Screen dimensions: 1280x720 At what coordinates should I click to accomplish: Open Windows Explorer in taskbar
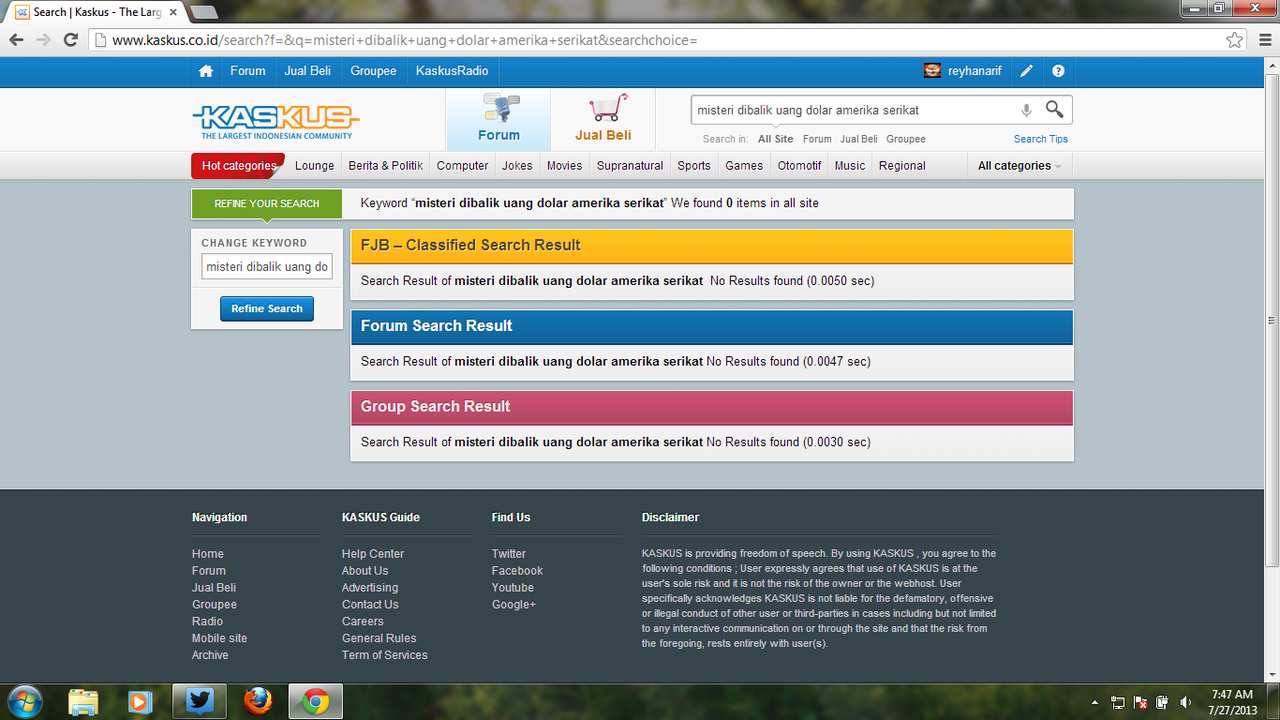coord(84,702)
